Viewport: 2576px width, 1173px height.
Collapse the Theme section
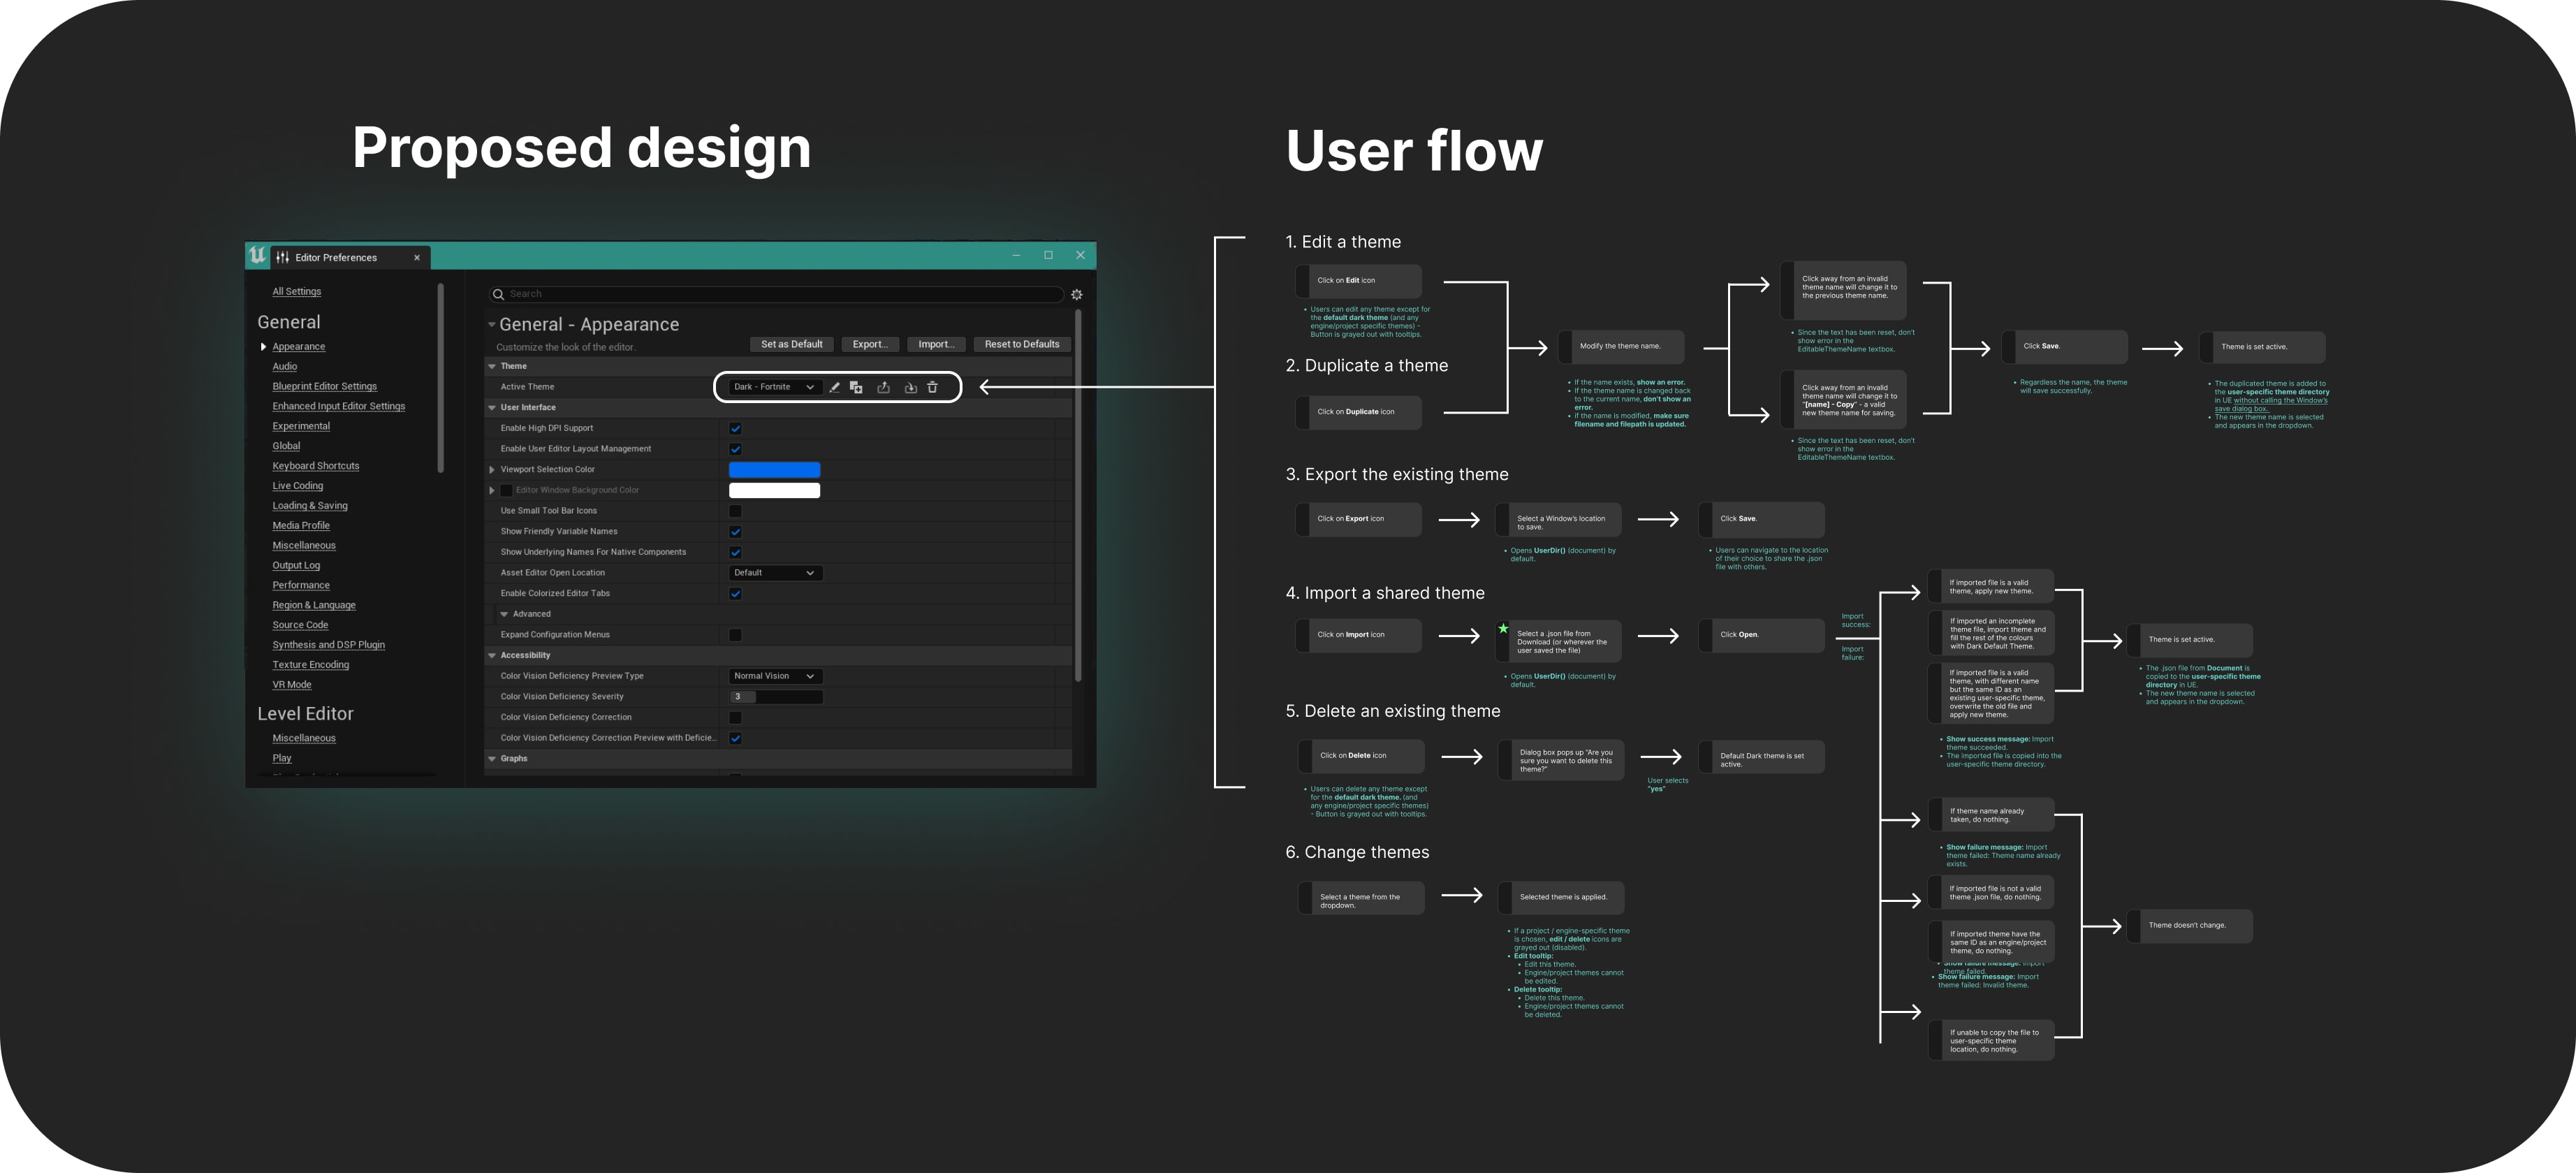tap(492, 367)
